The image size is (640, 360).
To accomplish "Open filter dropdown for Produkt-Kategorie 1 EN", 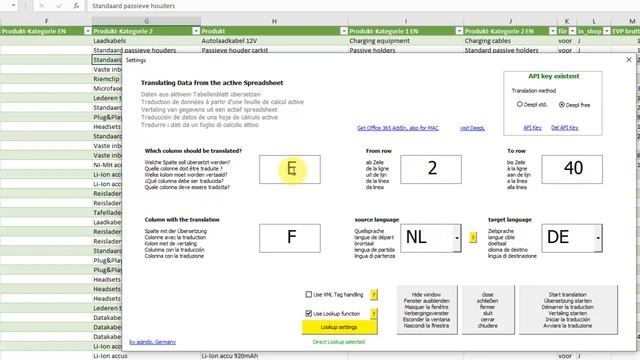I will point(459,31).
